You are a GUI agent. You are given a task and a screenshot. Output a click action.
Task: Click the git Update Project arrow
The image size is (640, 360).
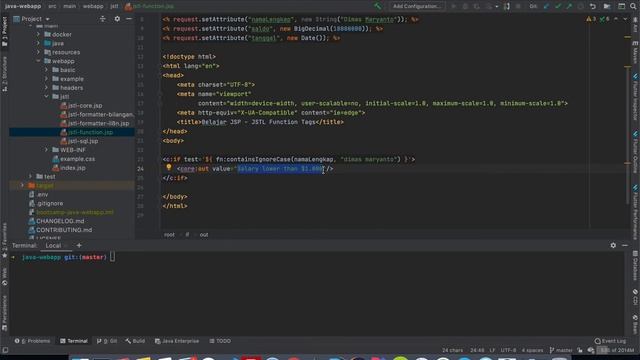(547, 6)
